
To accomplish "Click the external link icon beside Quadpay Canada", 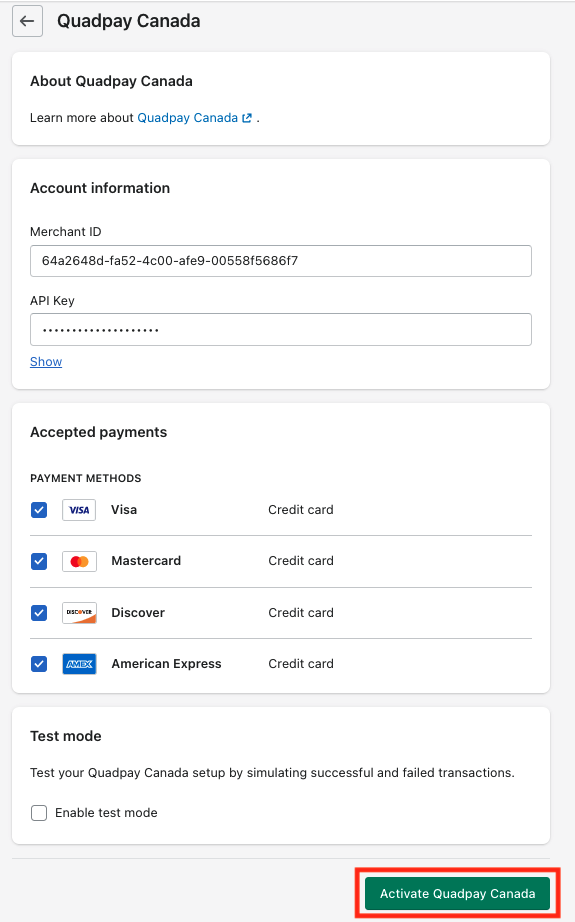I will [x=247, y=118].
